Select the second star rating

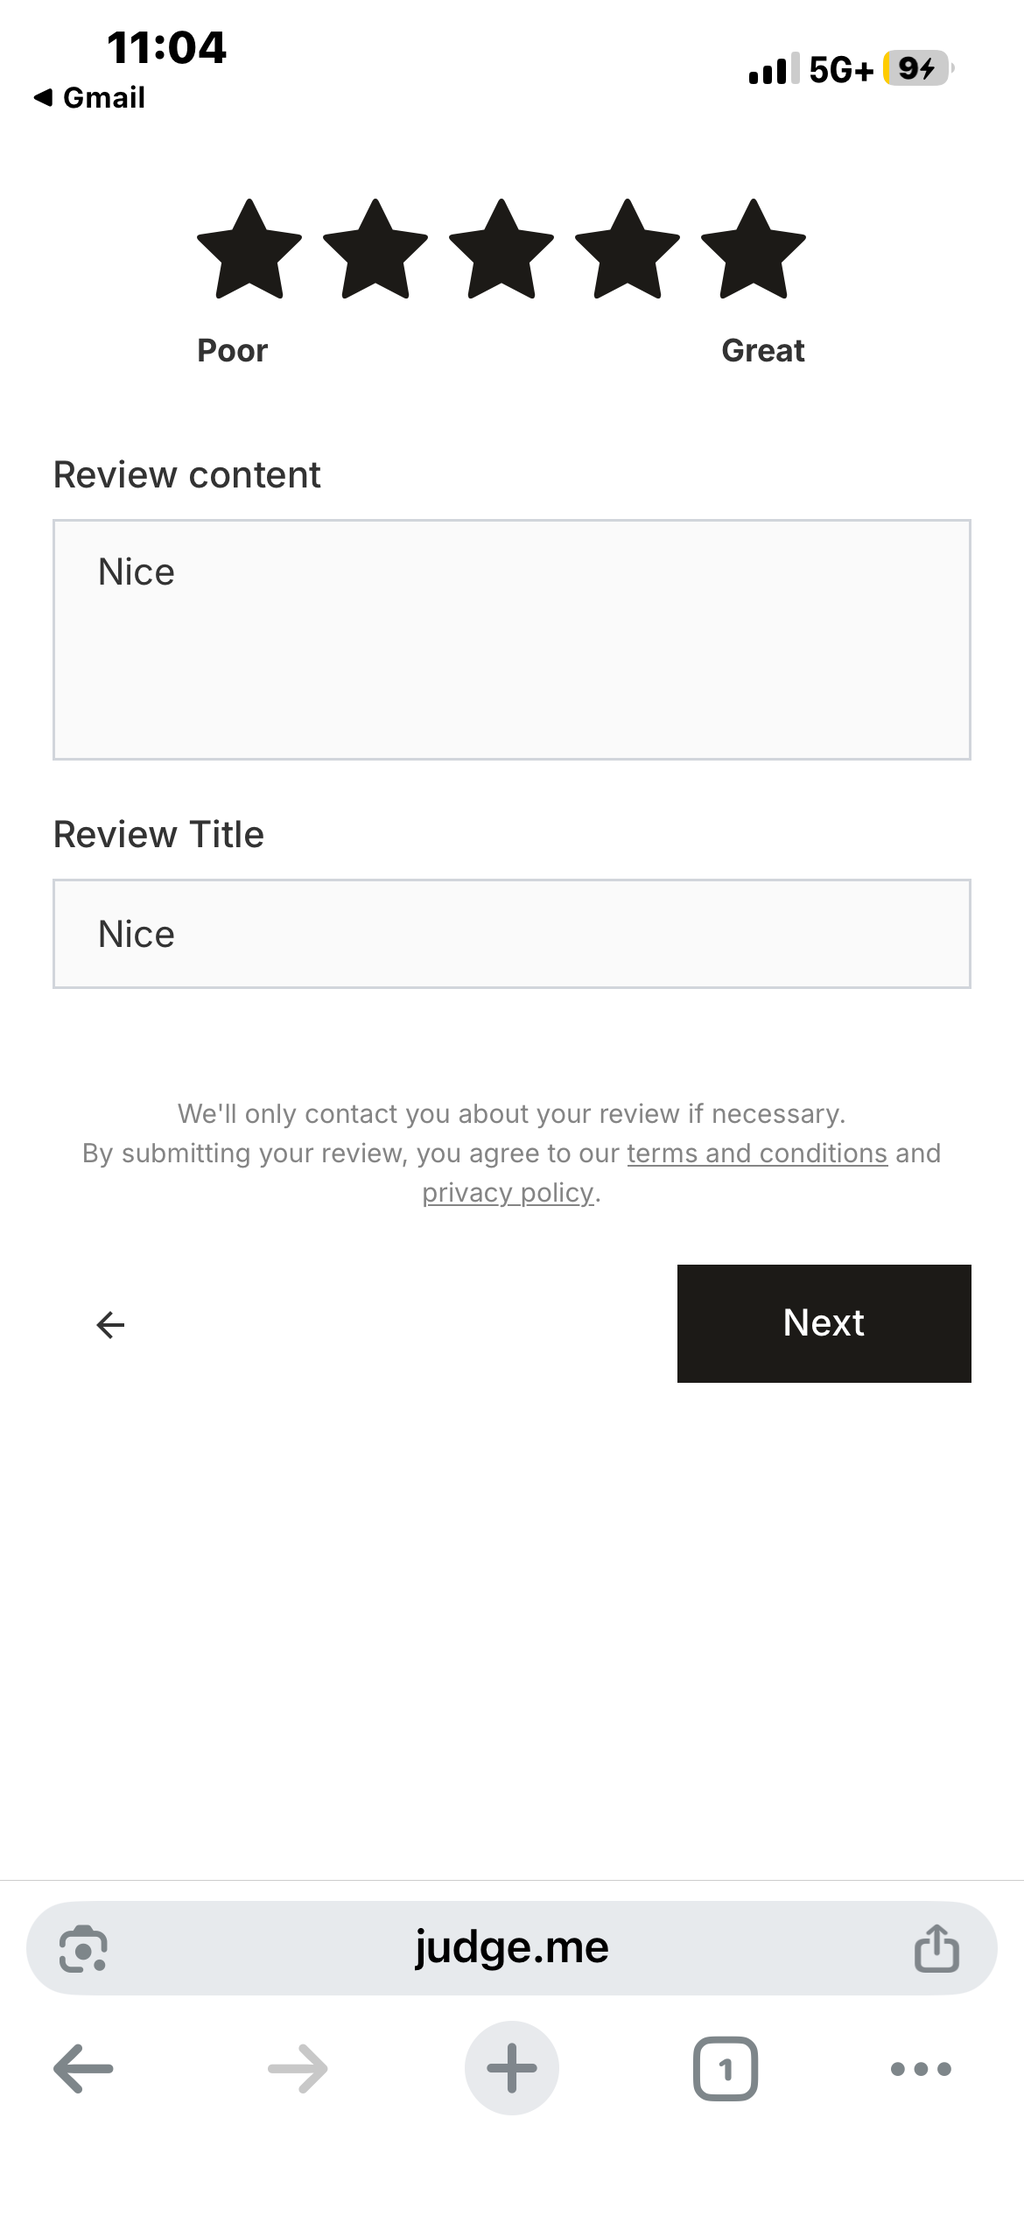click(375, 250)
